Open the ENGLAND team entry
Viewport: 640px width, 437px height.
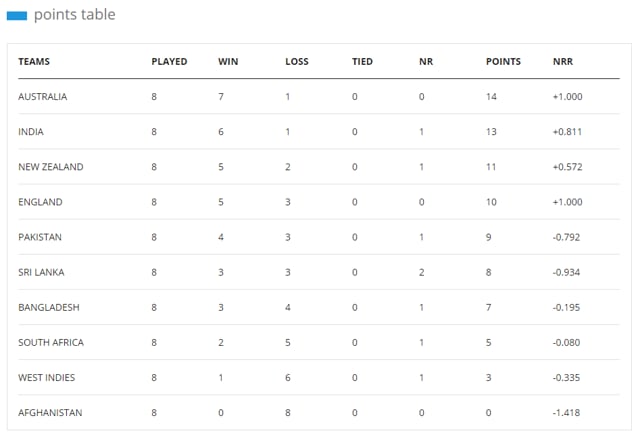[x=40, y=202]
